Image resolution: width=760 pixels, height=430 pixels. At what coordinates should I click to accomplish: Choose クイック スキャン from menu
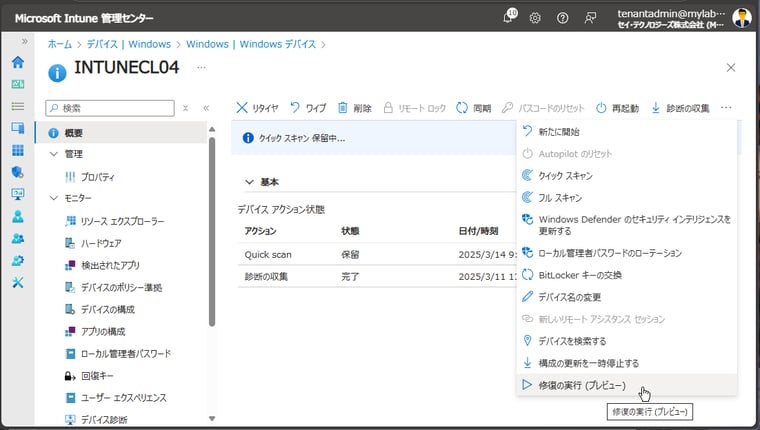[x=627, y=175]
